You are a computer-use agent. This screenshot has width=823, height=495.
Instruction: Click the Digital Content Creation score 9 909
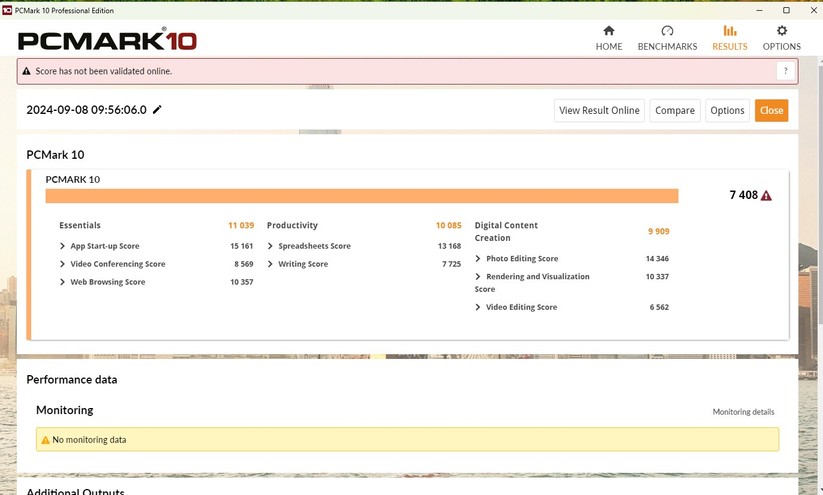[x=659, y=231]
